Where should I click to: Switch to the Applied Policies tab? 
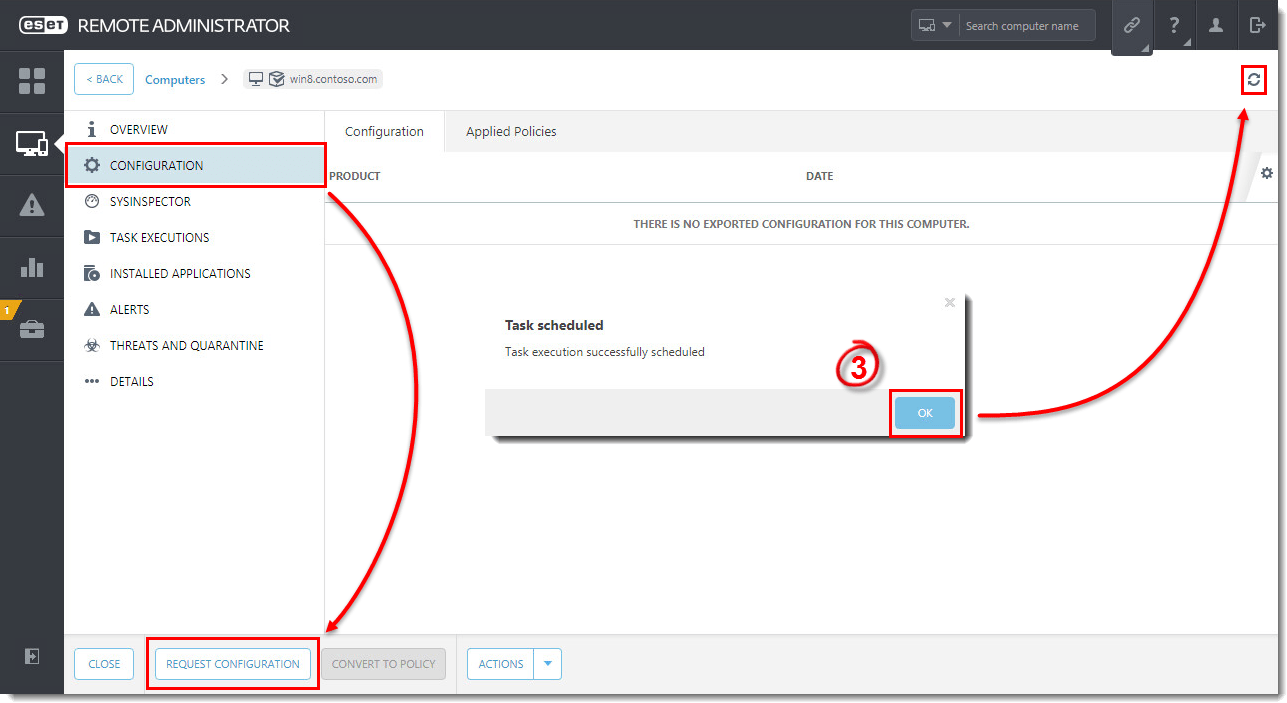(511, 132)
